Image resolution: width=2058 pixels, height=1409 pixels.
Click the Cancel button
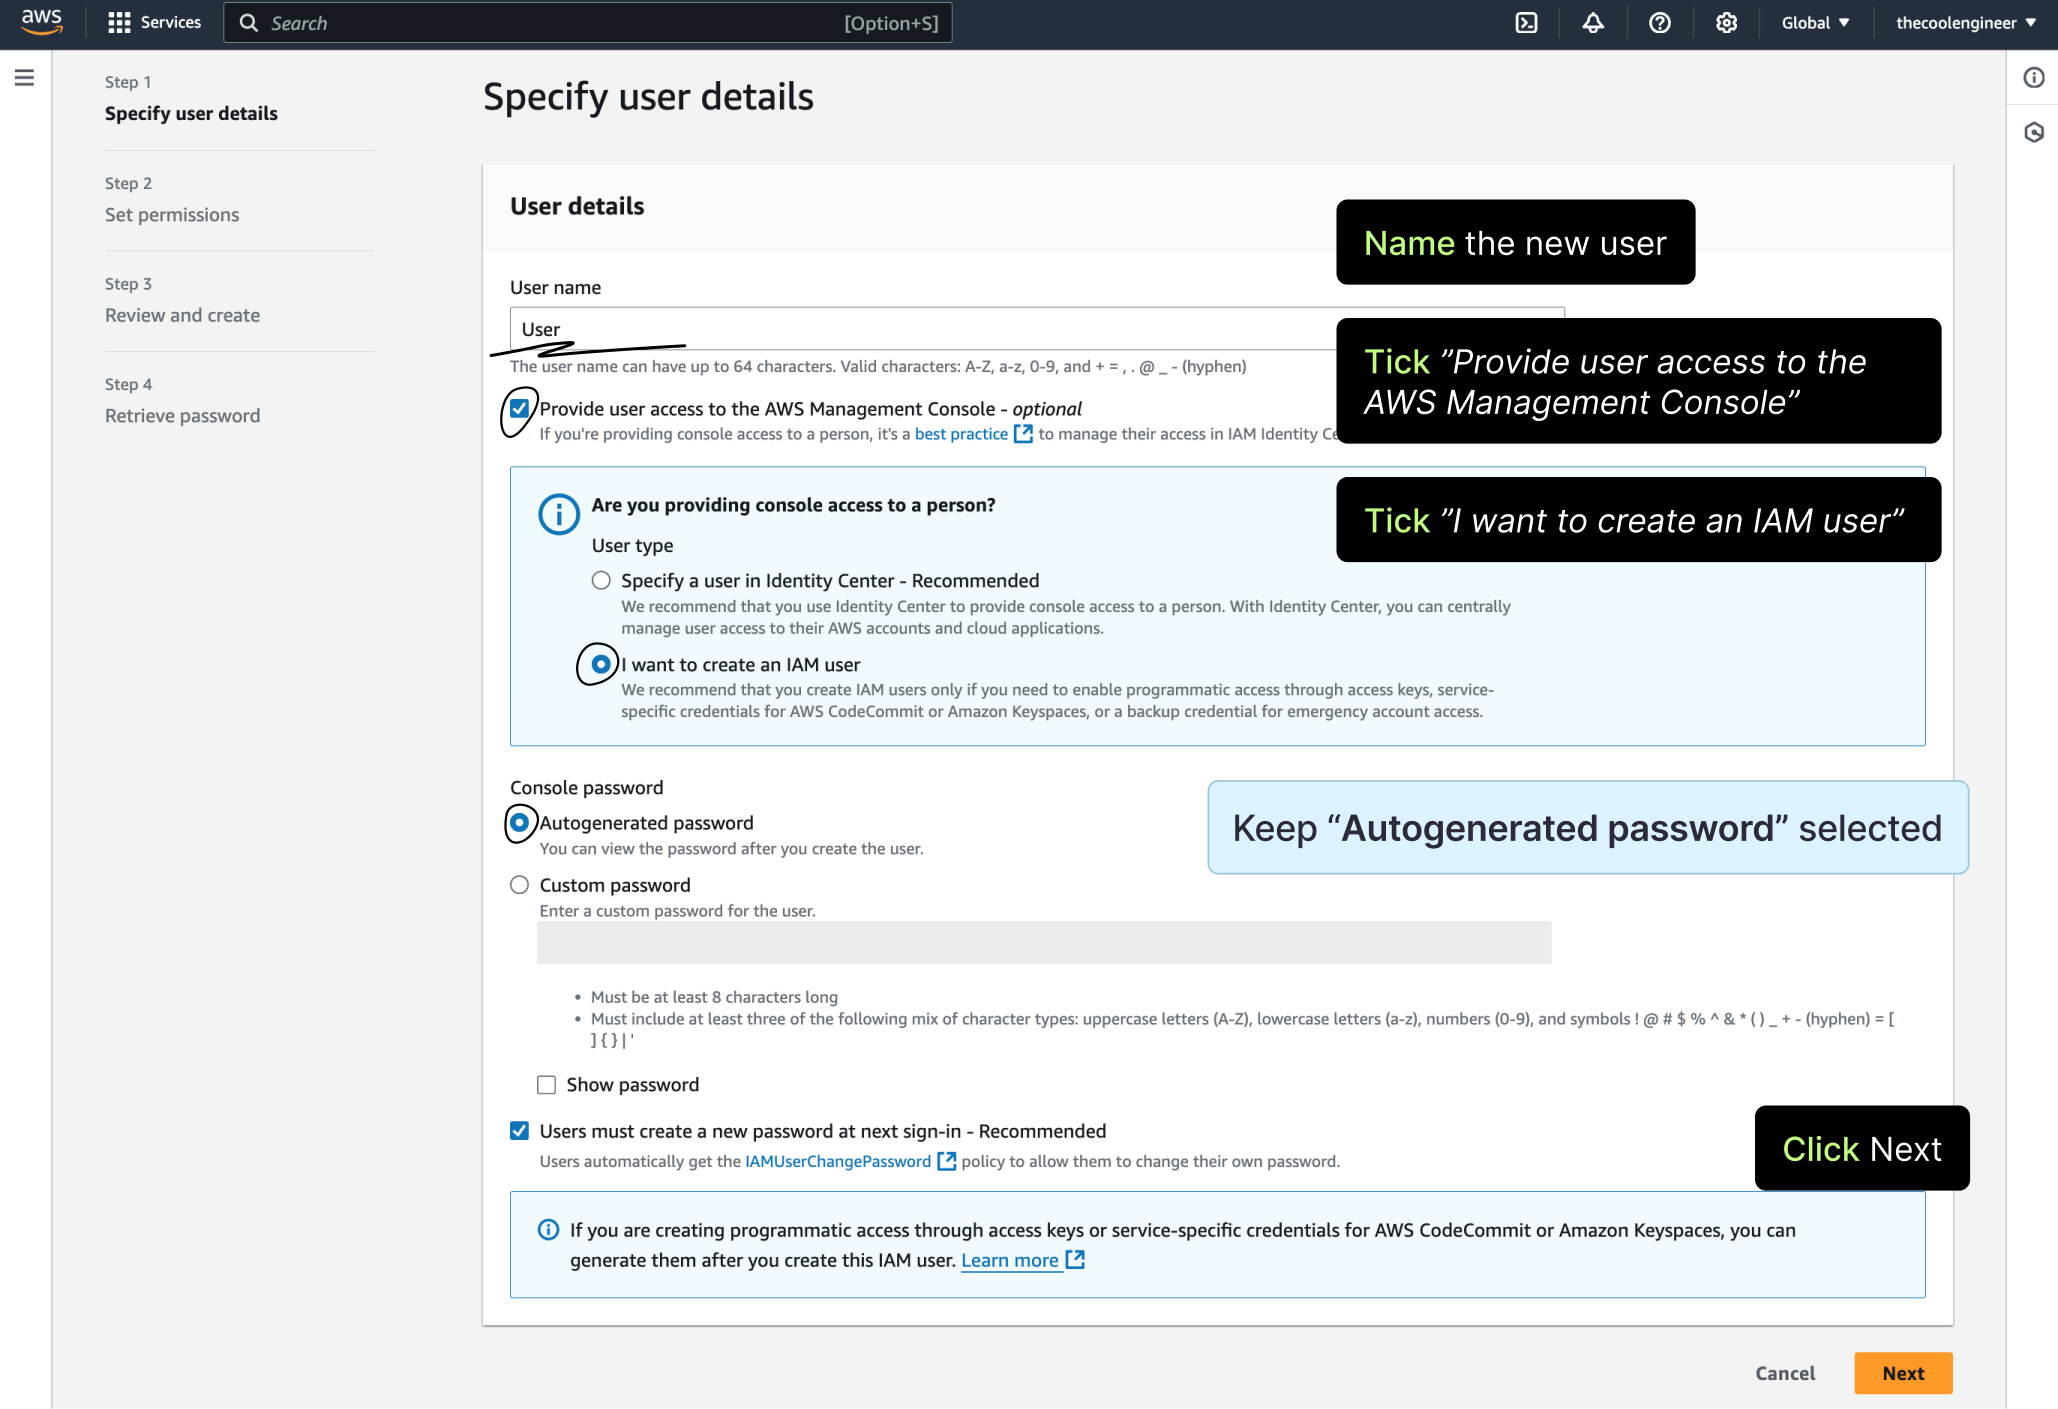1785,1373
